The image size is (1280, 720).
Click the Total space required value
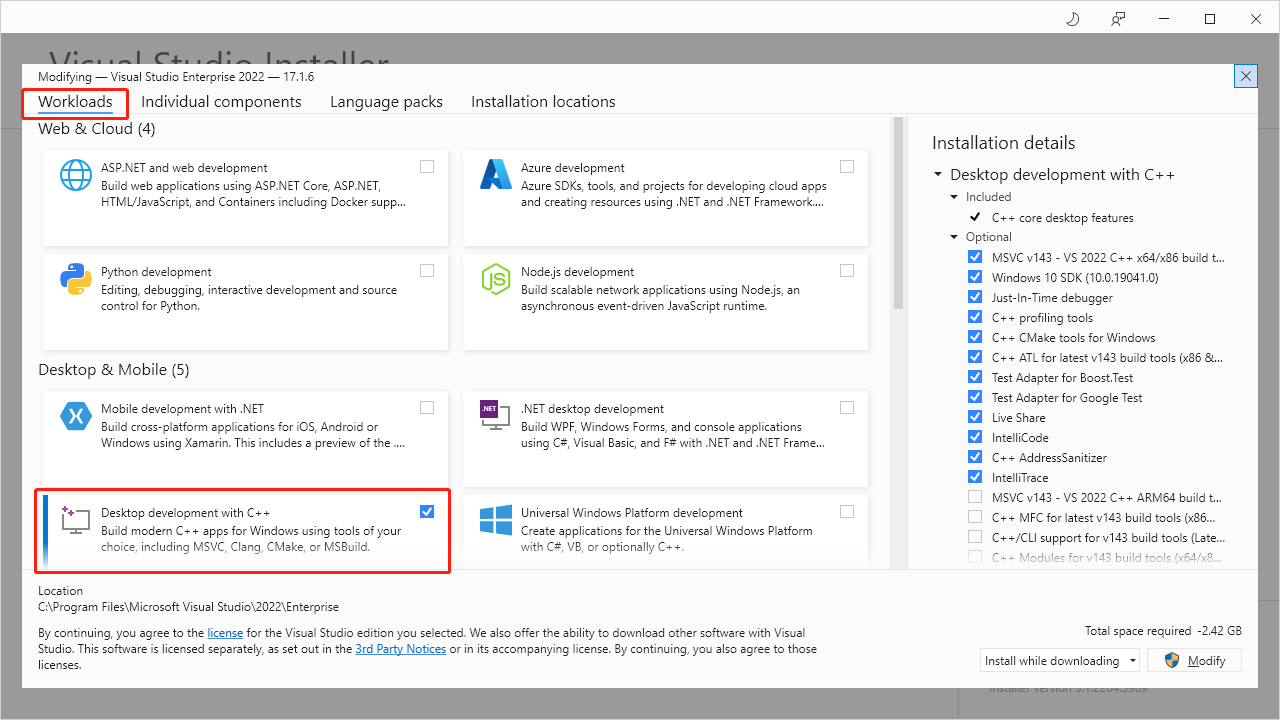1220,631
